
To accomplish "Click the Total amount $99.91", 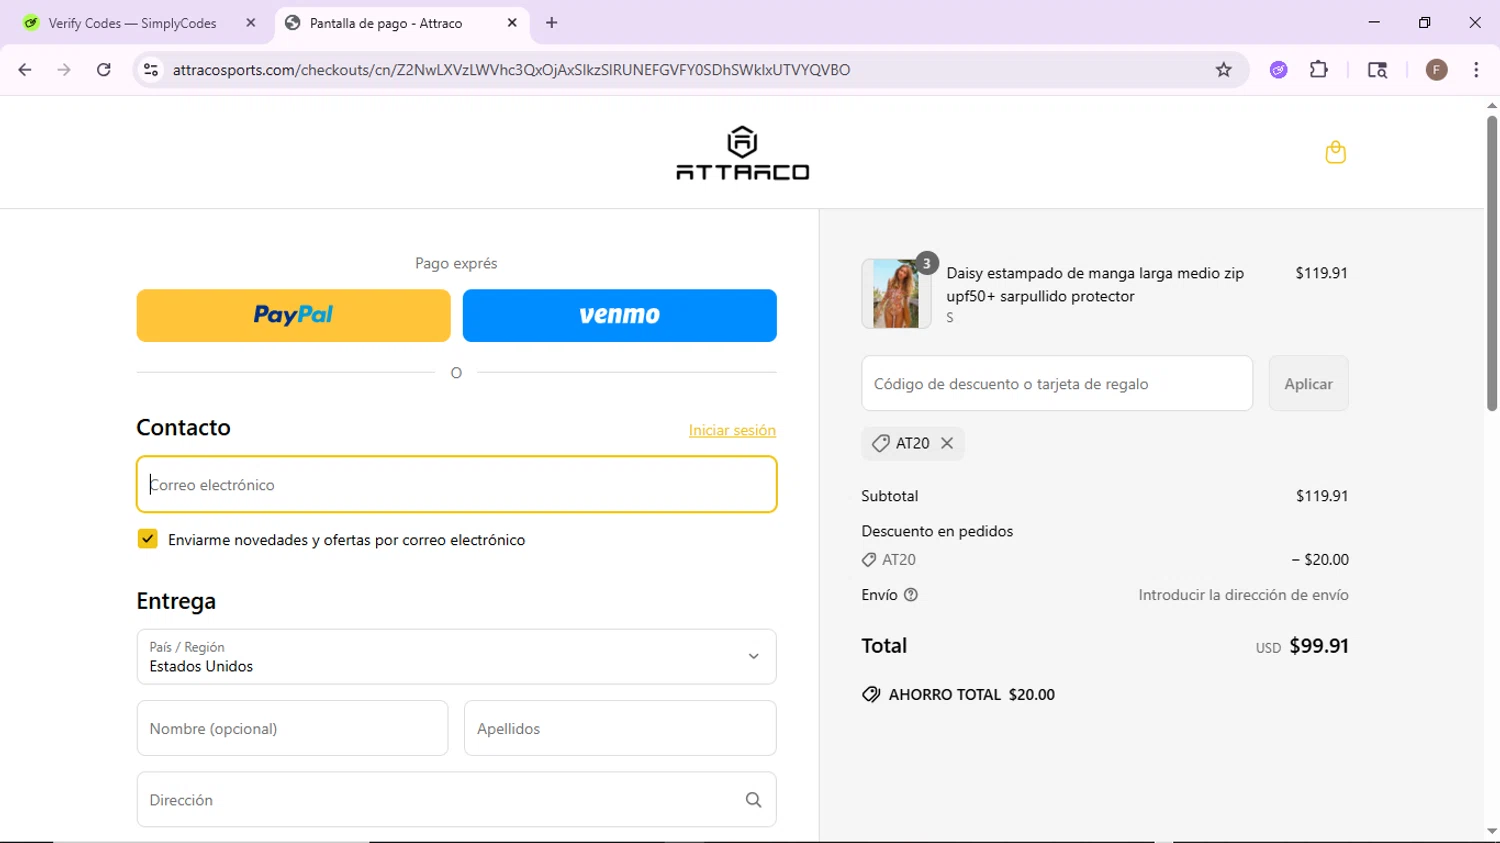I will (x=1319, y=646).
